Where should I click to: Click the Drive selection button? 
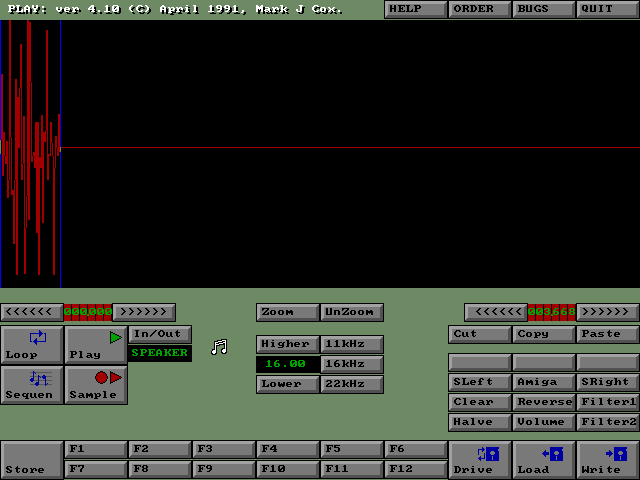coord(480,460)
